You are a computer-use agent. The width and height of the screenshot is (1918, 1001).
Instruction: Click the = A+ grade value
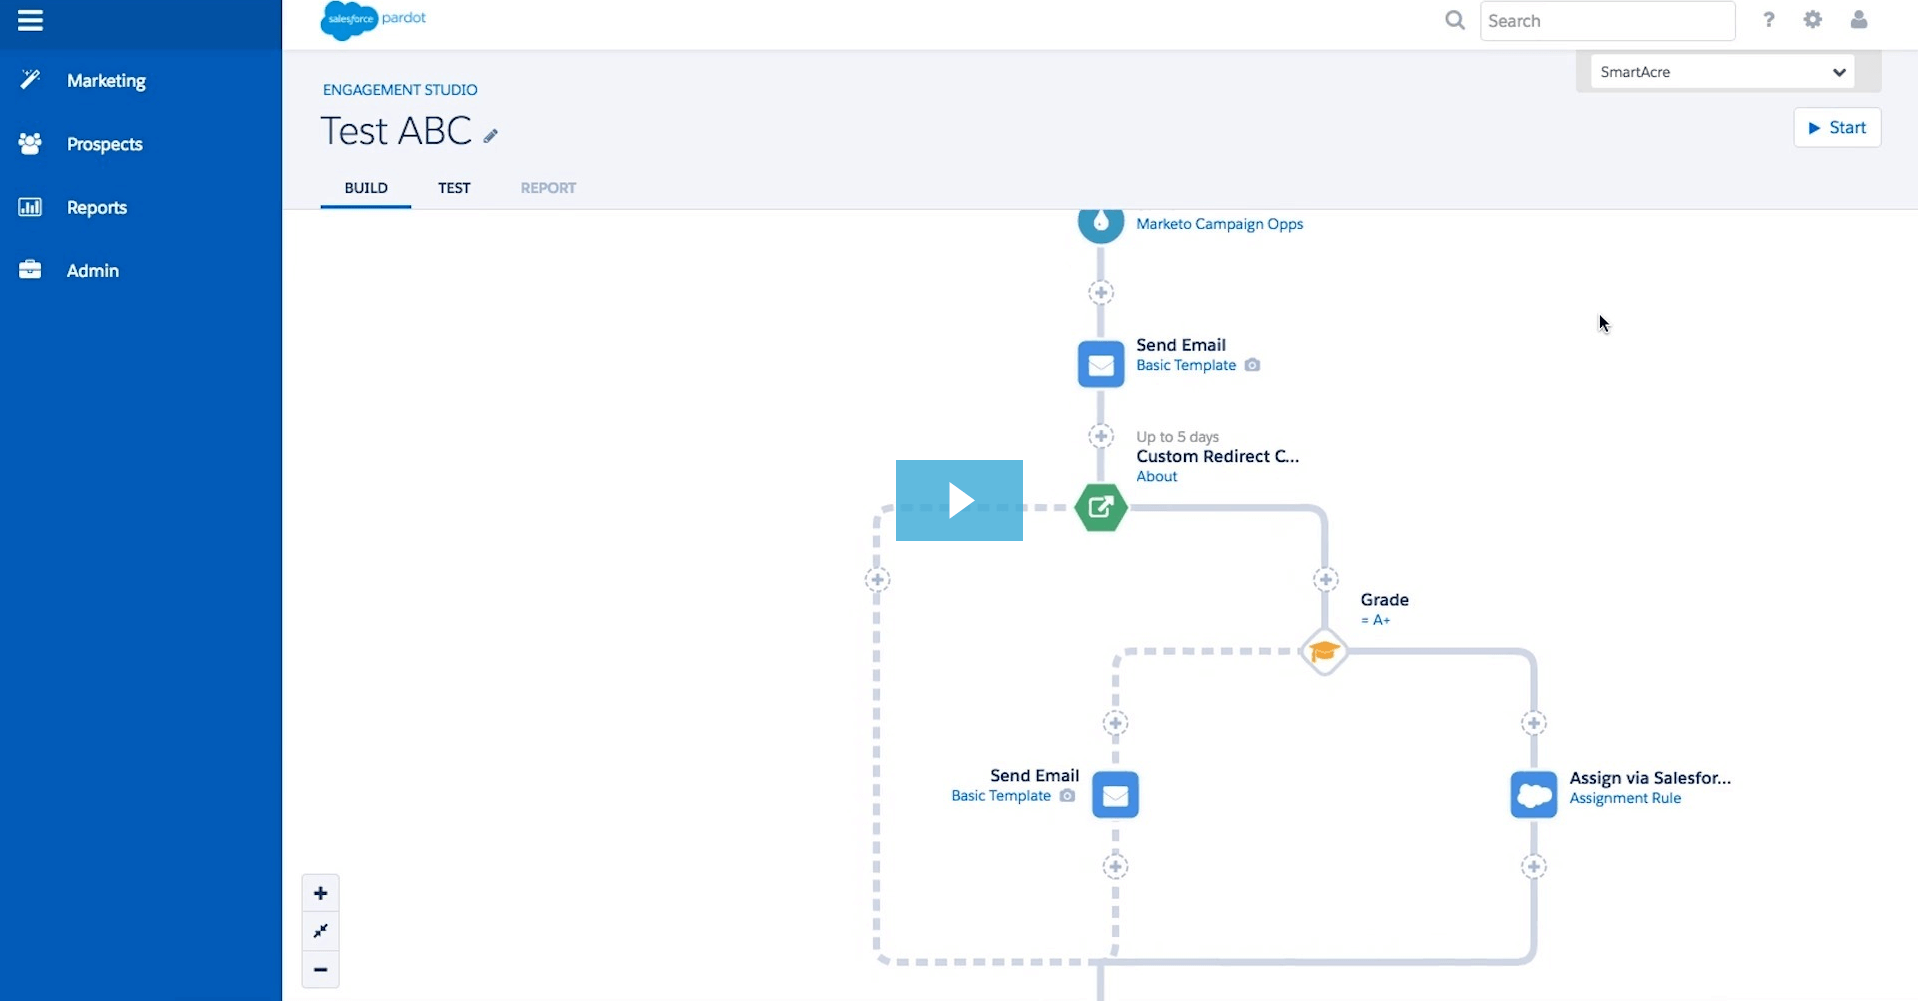(x=1376, y=621)
